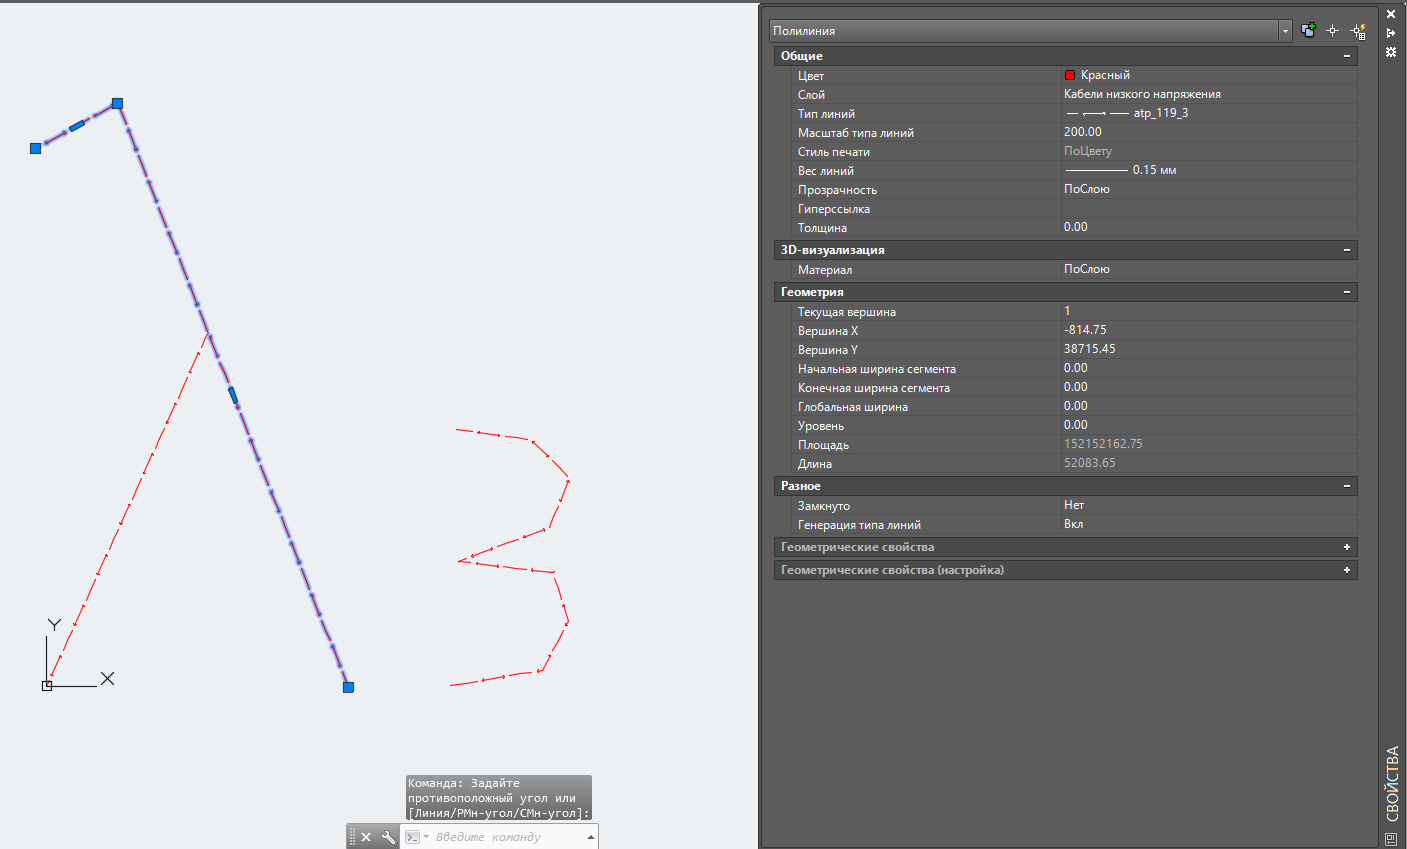
Task: Click Прозрачность value ПоСлою
Action: coord(1087,189)
